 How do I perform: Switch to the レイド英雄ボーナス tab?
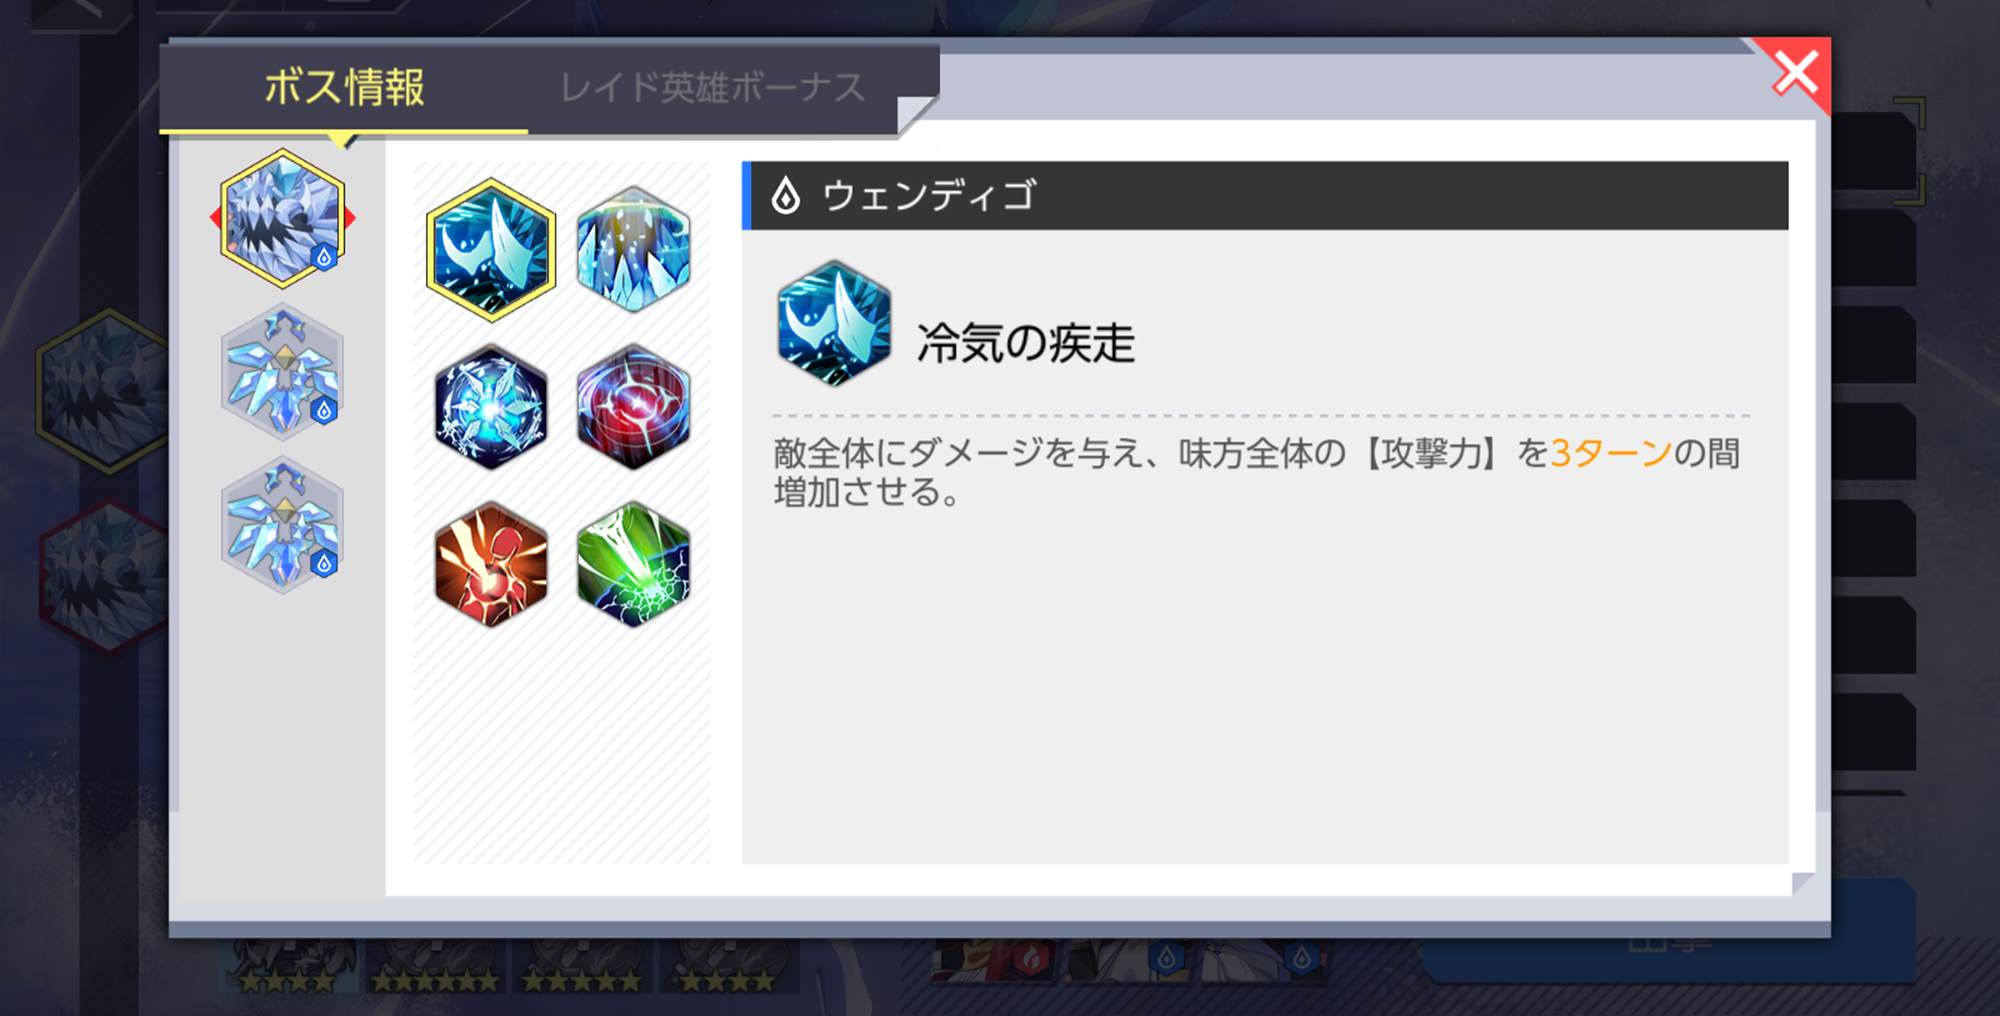712,88
